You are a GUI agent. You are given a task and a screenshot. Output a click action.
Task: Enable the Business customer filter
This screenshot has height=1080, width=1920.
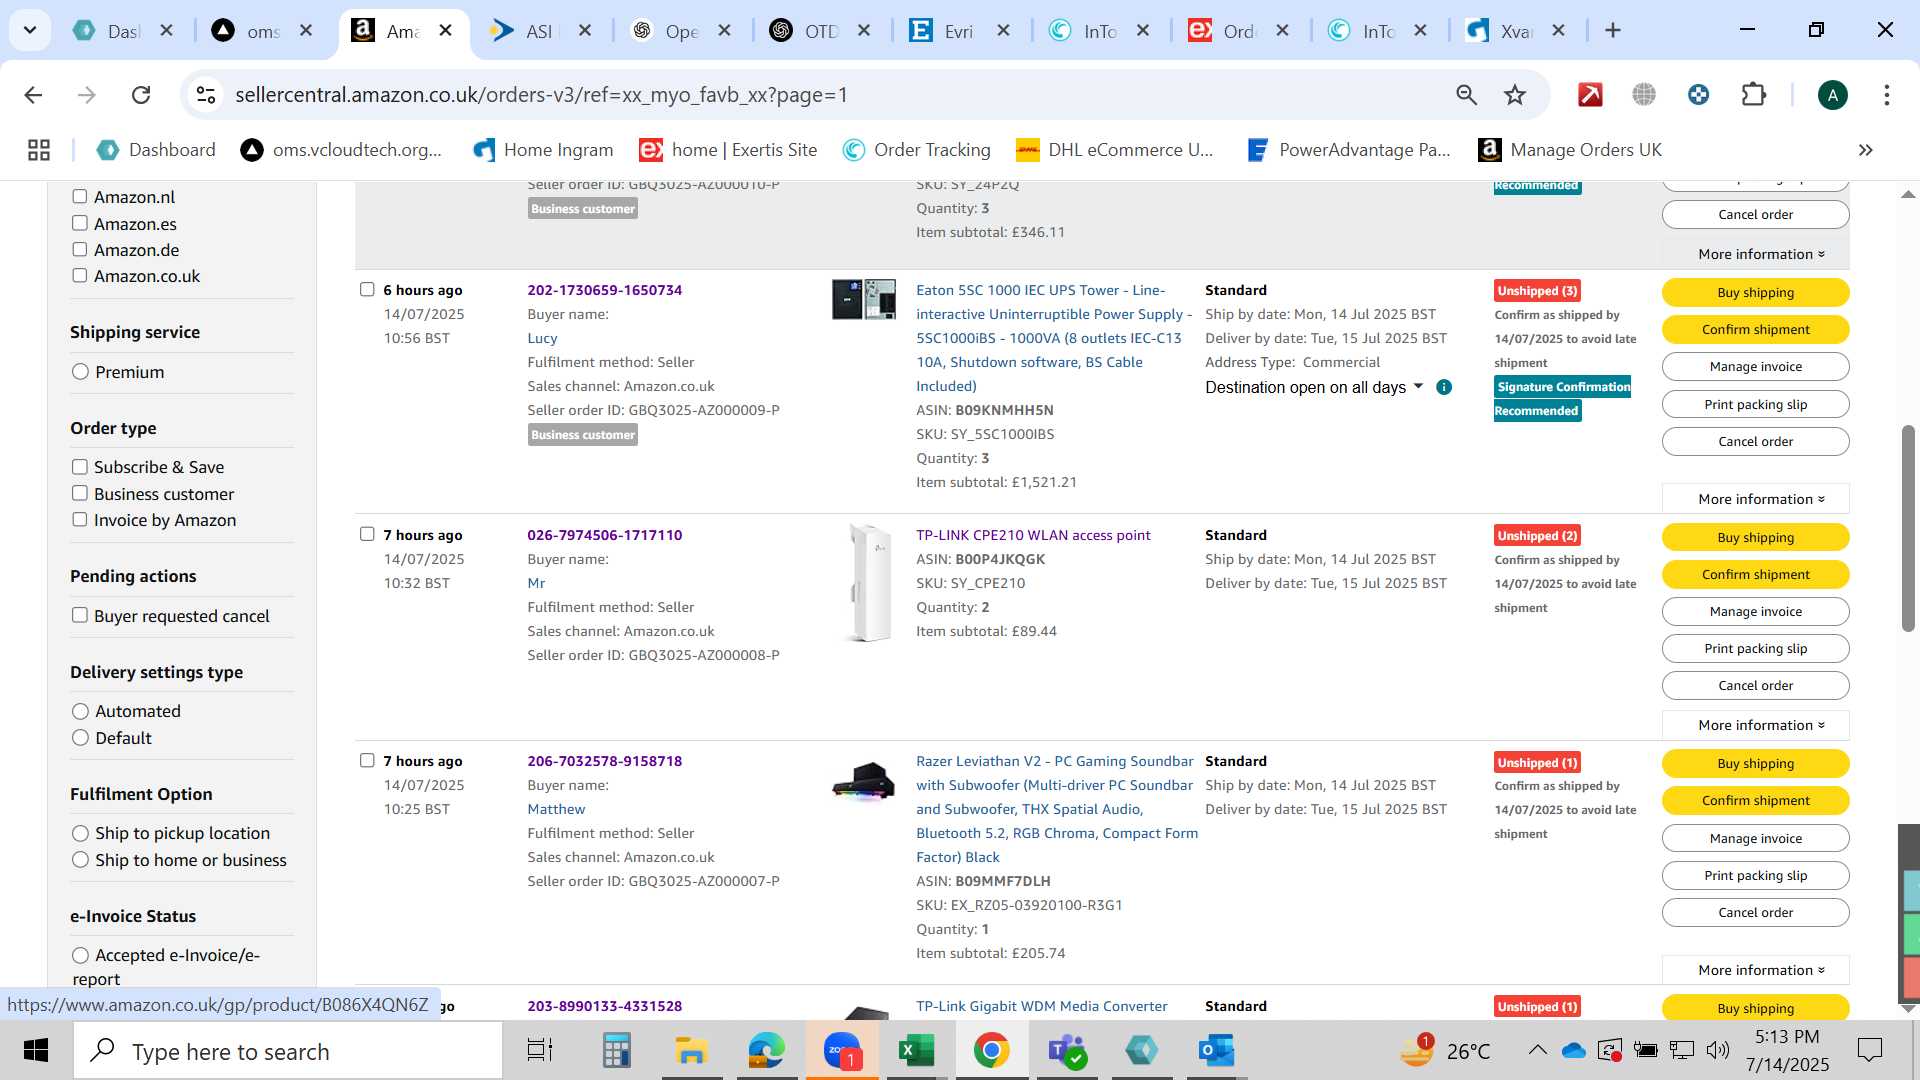[80, 493]
